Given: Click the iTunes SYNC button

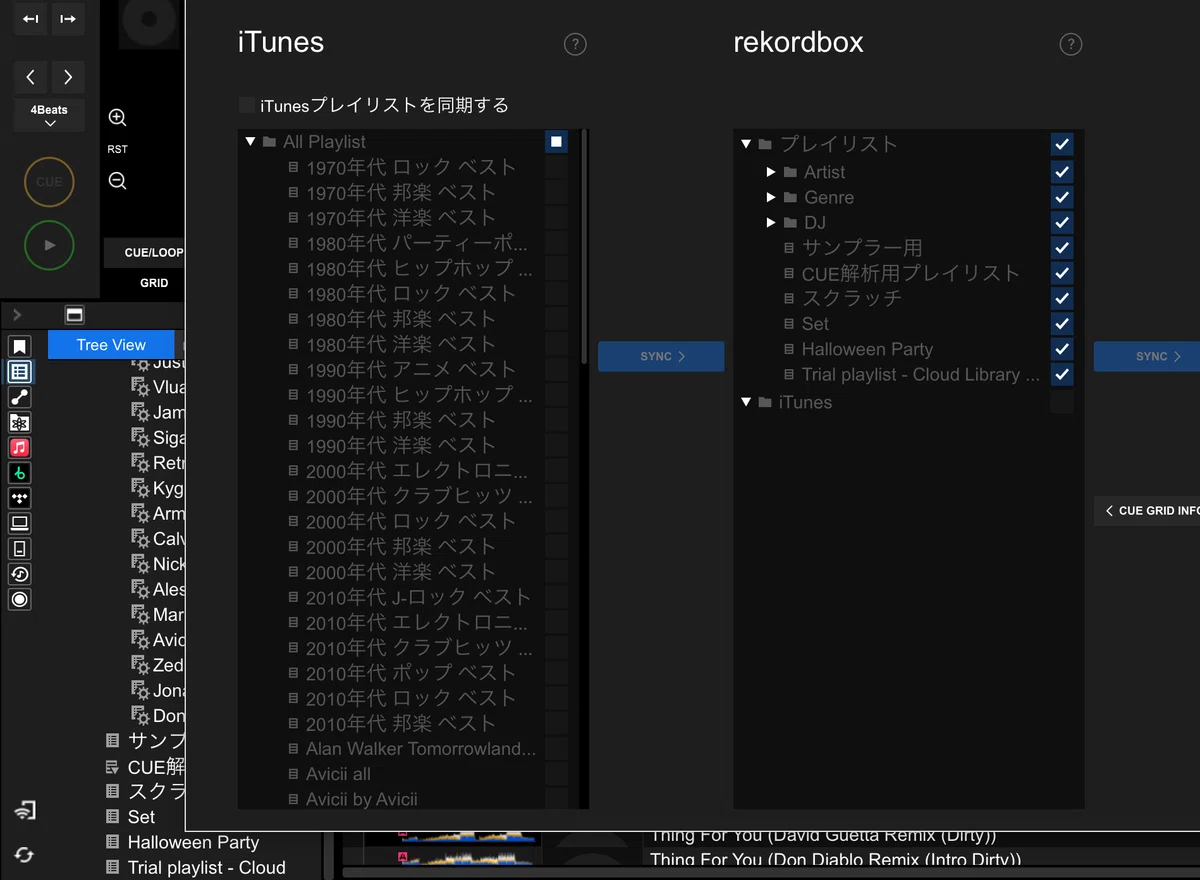Looking at the screenshot, I should point(661,357).
